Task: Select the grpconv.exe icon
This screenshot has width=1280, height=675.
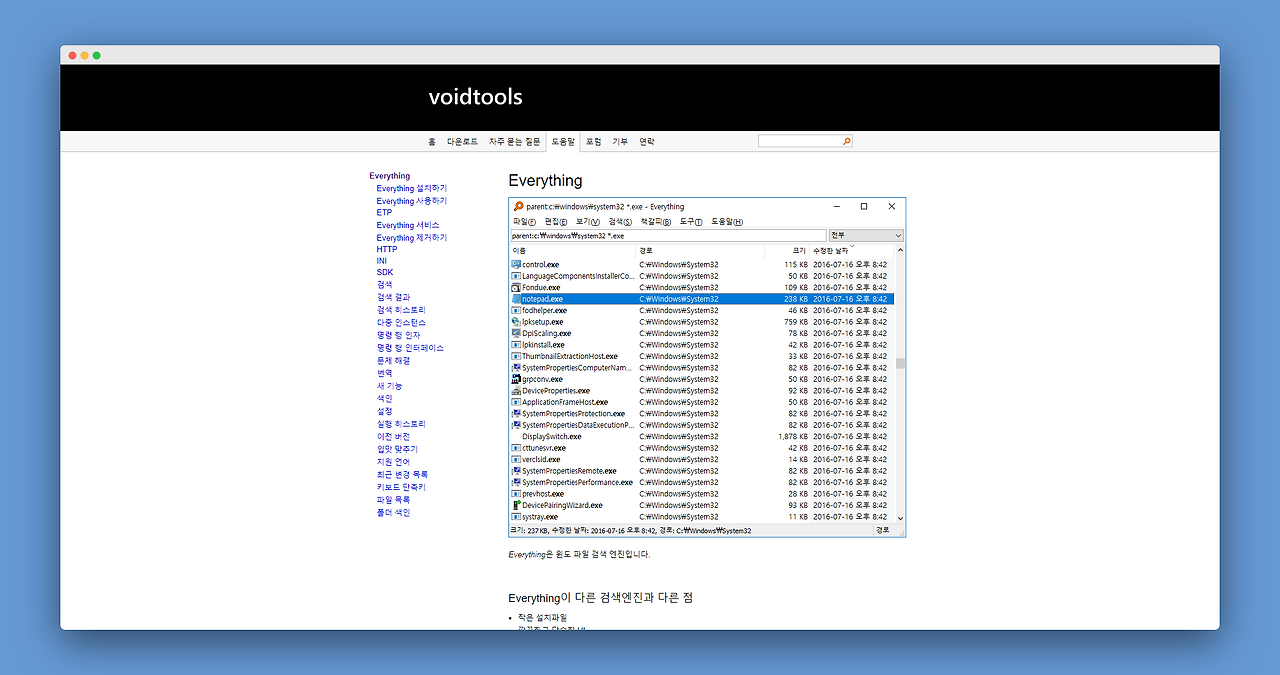Action: pos(516,379)
